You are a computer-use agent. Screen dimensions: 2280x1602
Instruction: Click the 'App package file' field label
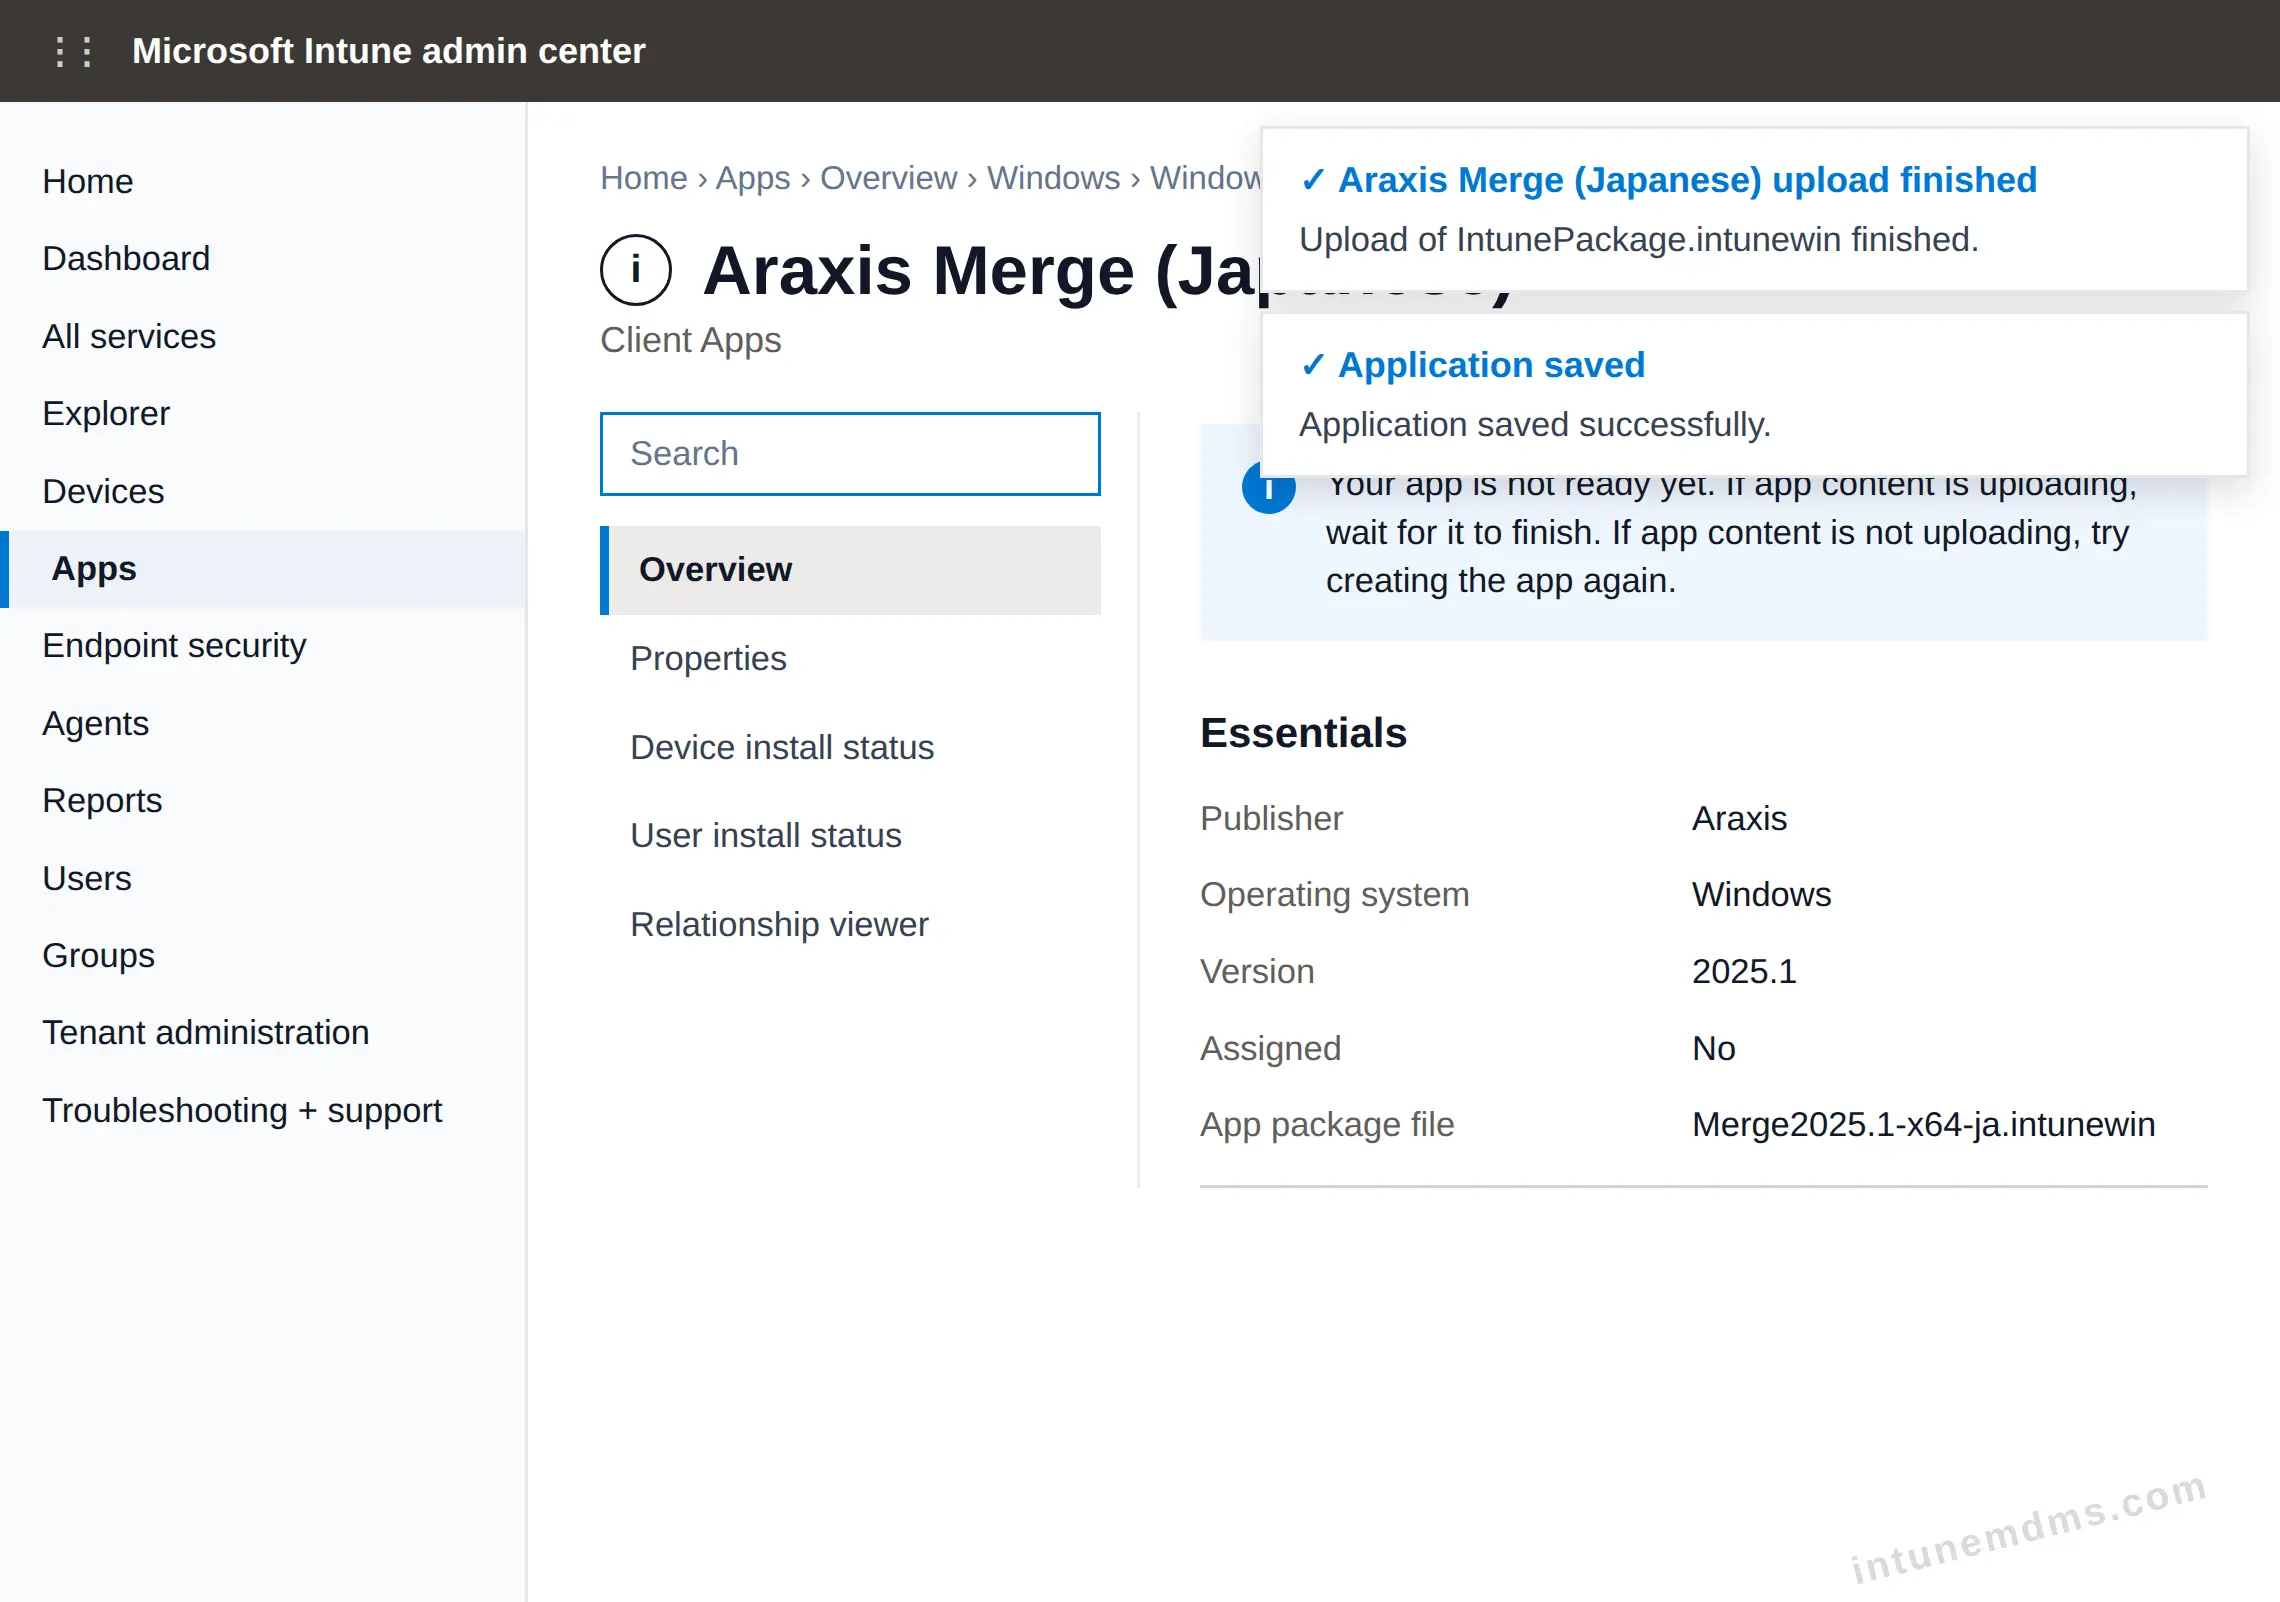(x=1326, y=1125)
